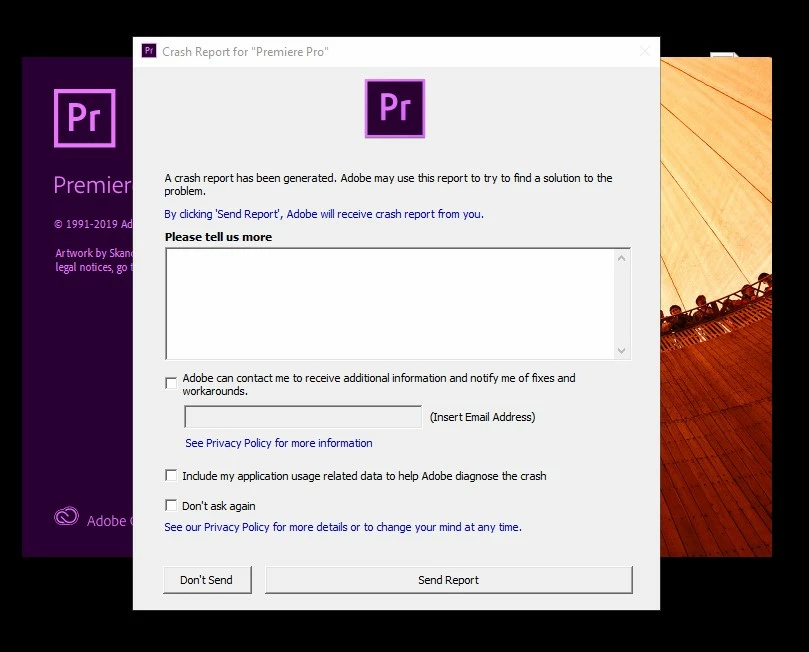Click the Insert Email Address field
The width and height of the screenshot is (809, 652).
pos(303,417)
